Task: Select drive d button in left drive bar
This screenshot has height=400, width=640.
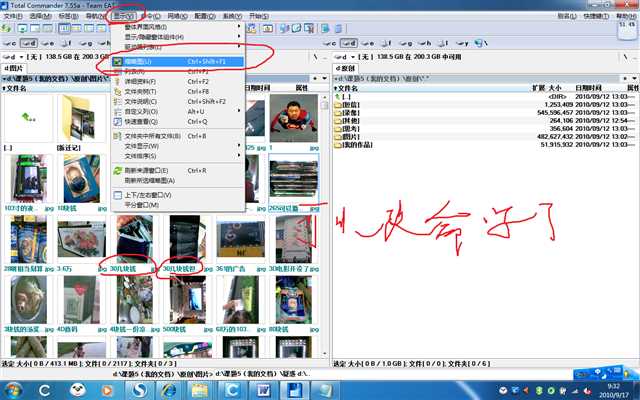Action: tap(28, 43)
